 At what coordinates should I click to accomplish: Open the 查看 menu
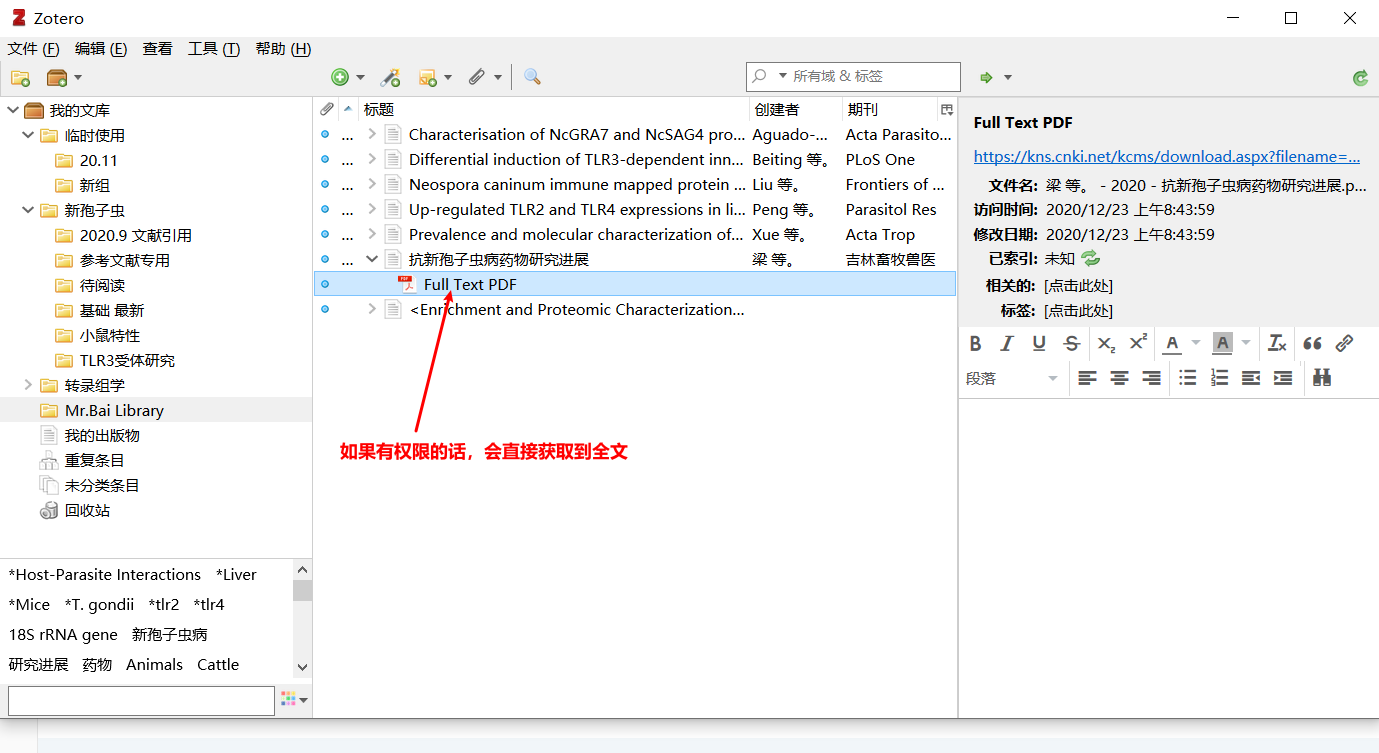click(158, 49)
